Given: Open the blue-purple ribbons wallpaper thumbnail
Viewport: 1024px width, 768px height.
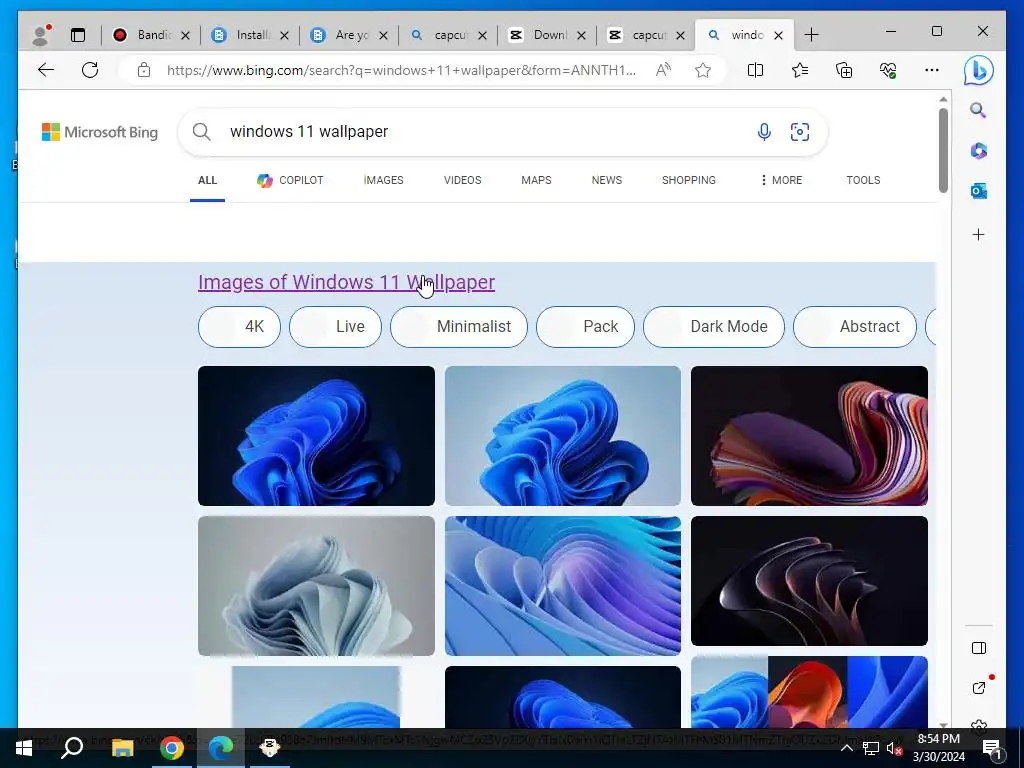Looking at the screenshot, I should coord(562,586).
